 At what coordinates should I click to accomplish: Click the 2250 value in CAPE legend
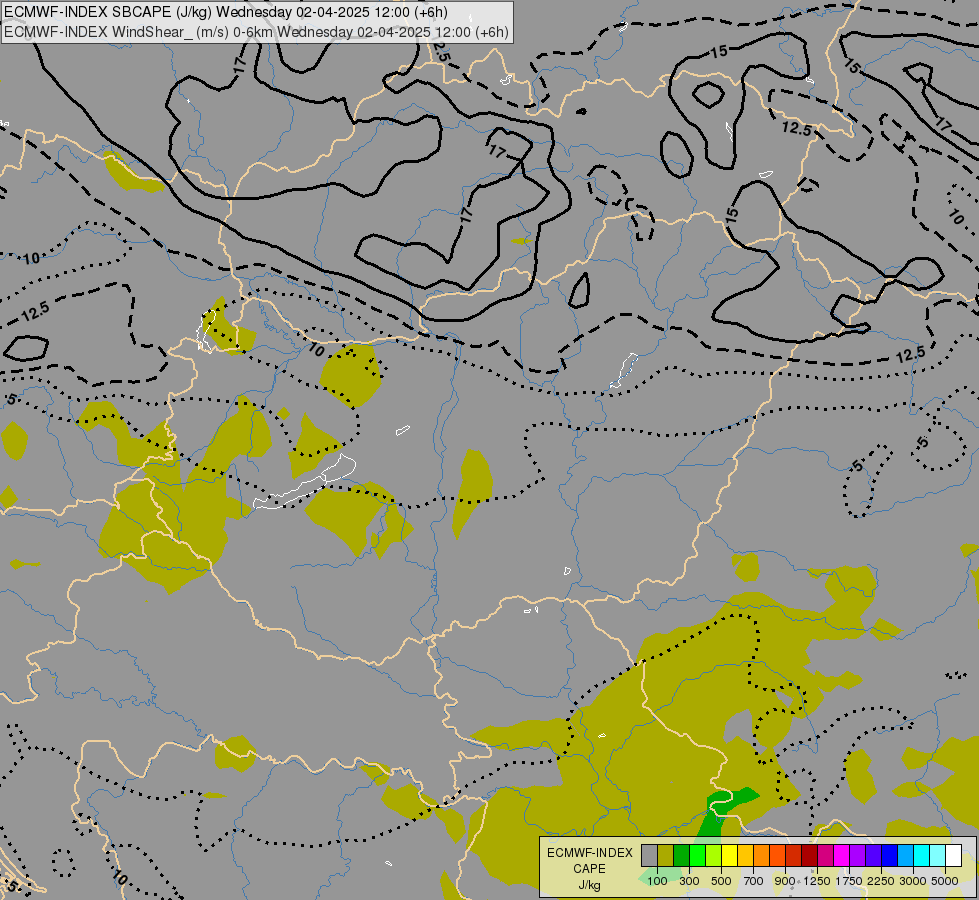tap(881, 881)
